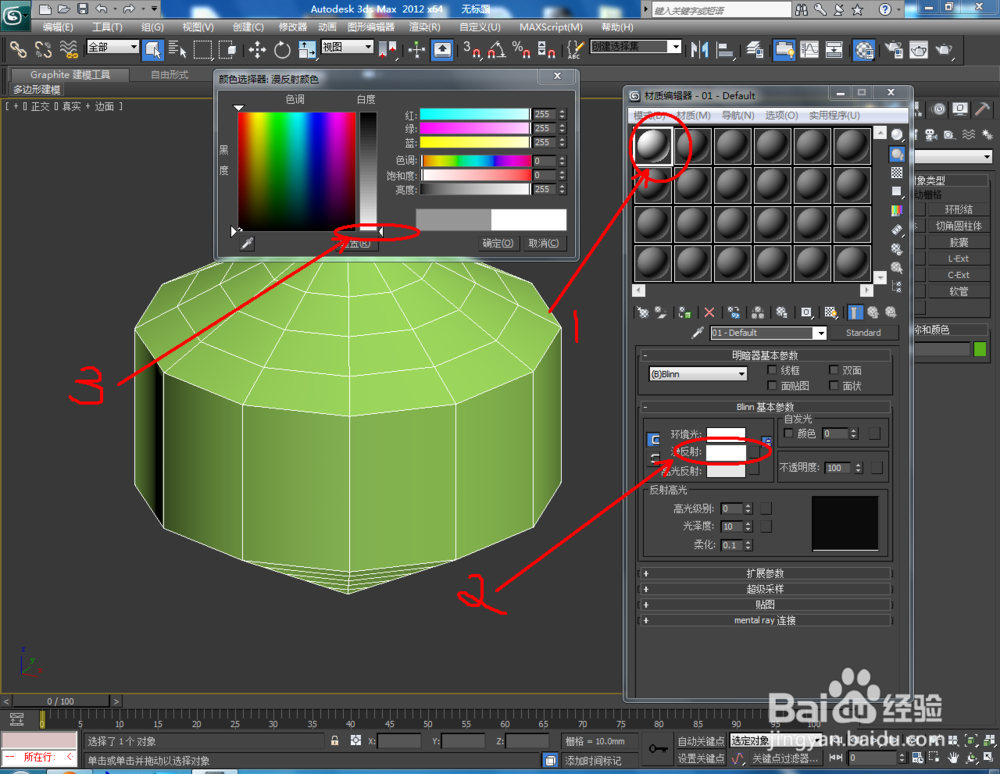1000x774 pixels.
Task: Open the 编辑(E) menu
Action: (x=57, y=27)
